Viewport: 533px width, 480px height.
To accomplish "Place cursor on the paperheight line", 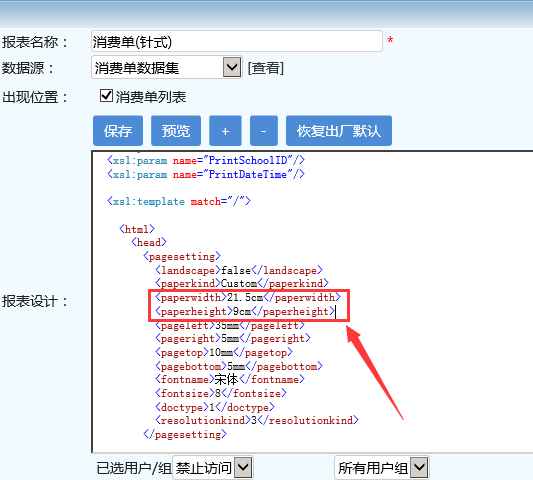I will coord(245,311).
